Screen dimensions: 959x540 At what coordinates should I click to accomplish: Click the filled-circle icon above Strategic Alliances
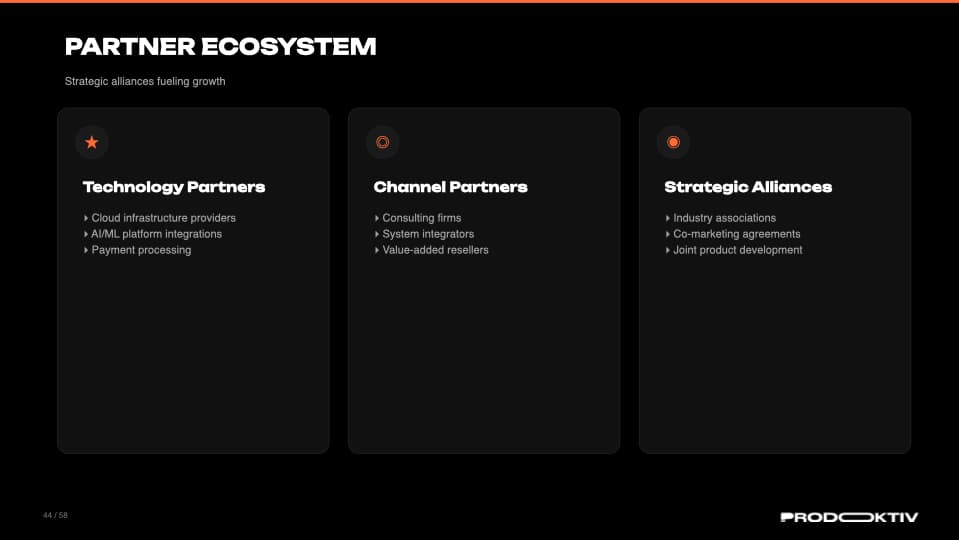tap(673, 142)
